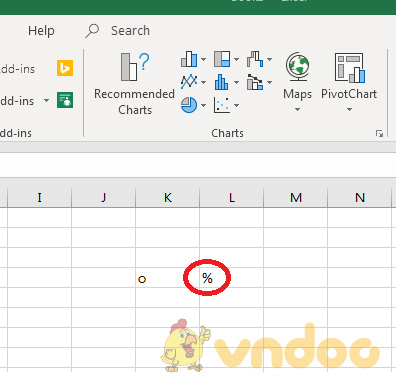The width and height of the screenshot is (396, 386).
Task: Open Recommended Charts
Action: pos(135,84)
